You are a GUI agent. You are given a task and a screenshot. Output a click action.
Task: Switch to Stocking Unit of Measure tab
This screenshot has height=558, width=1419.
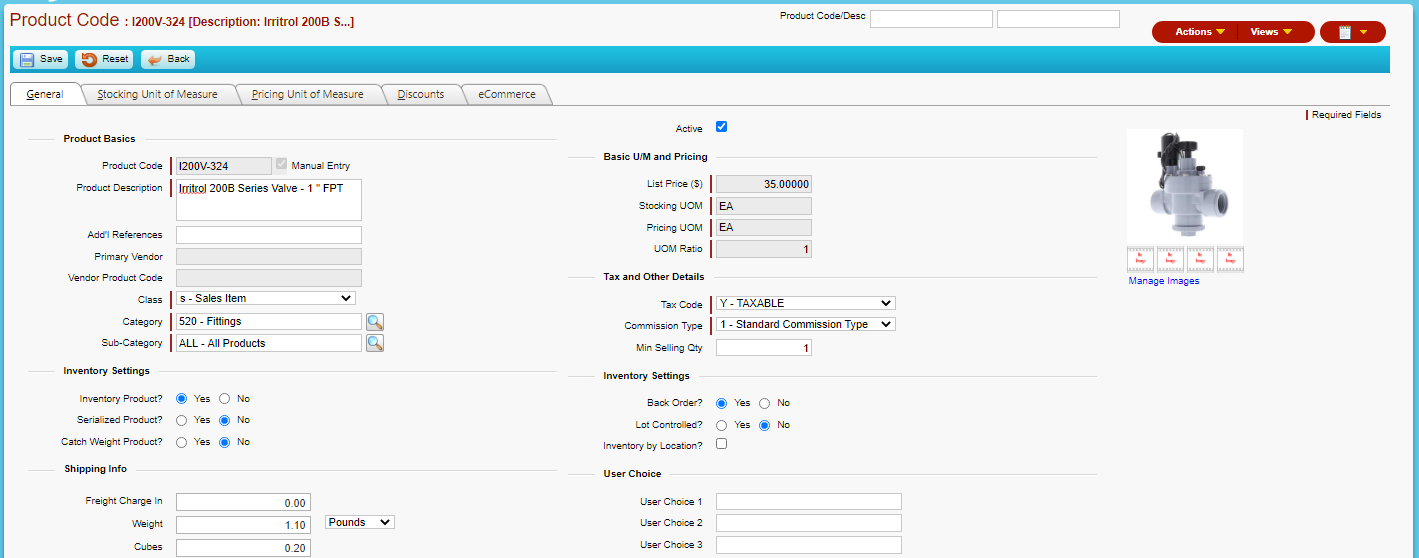tap(157, 94)
